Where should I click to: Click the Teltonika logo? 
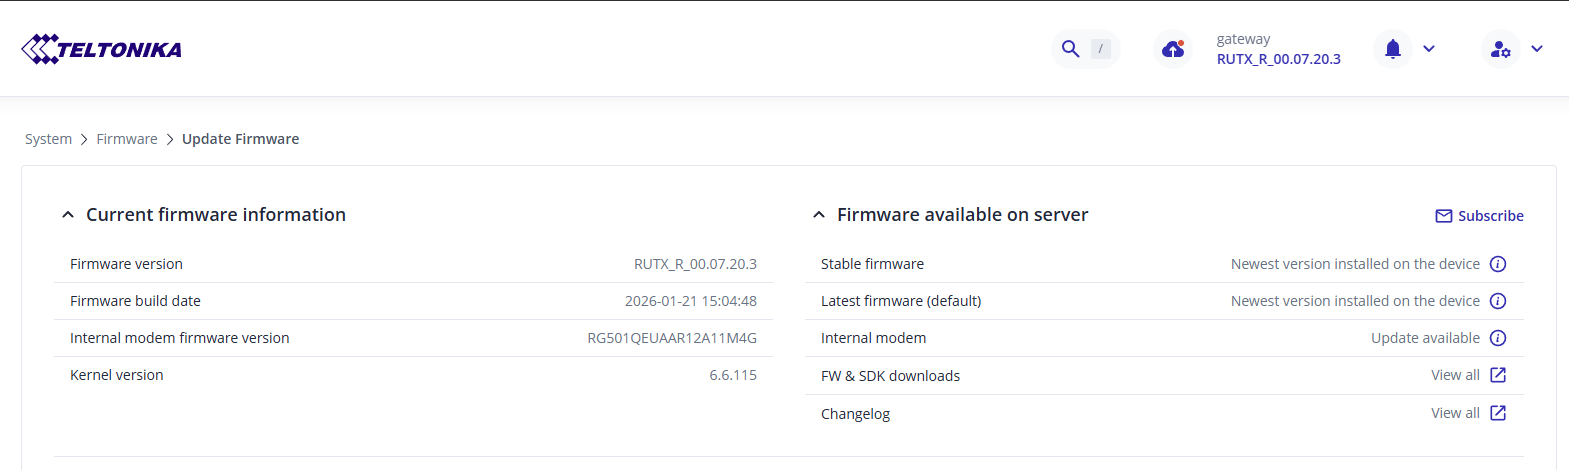101,49
